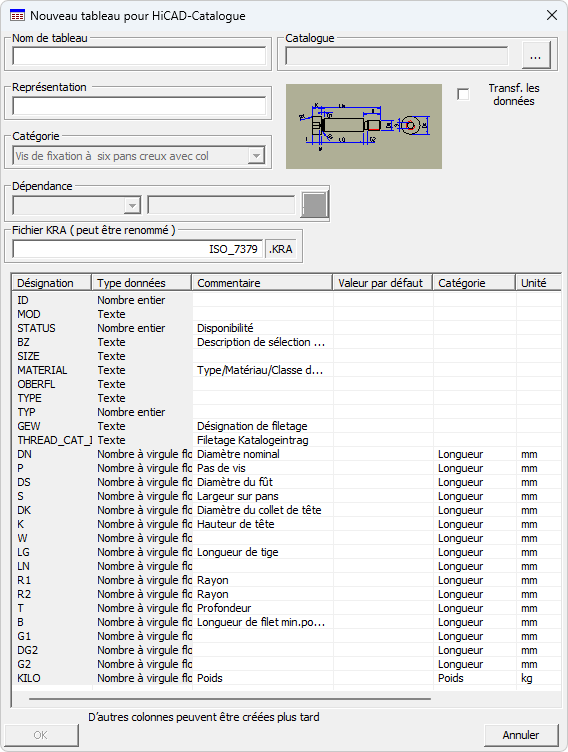The image size is (568, 752).
Task: Select the MATERIAL row designation
Action: (42, 370)
